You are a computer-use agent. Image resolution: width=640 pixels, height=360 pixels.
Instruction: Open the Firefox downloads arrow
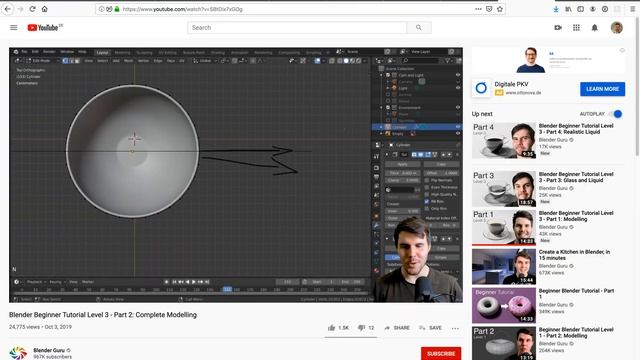[x=556, y=9]
